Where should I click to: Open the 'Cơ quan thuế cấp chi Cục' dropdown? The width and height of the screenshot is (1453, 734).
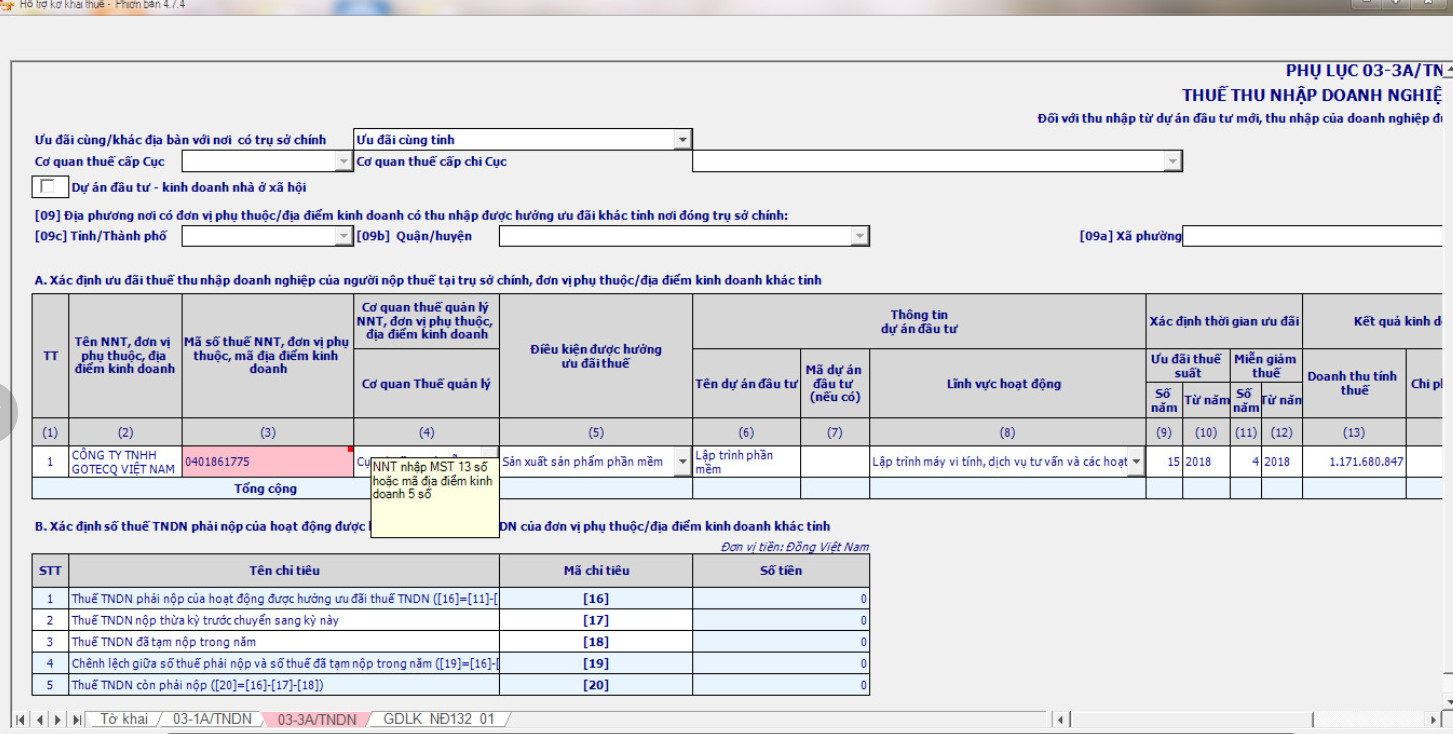click(1172, 161)
